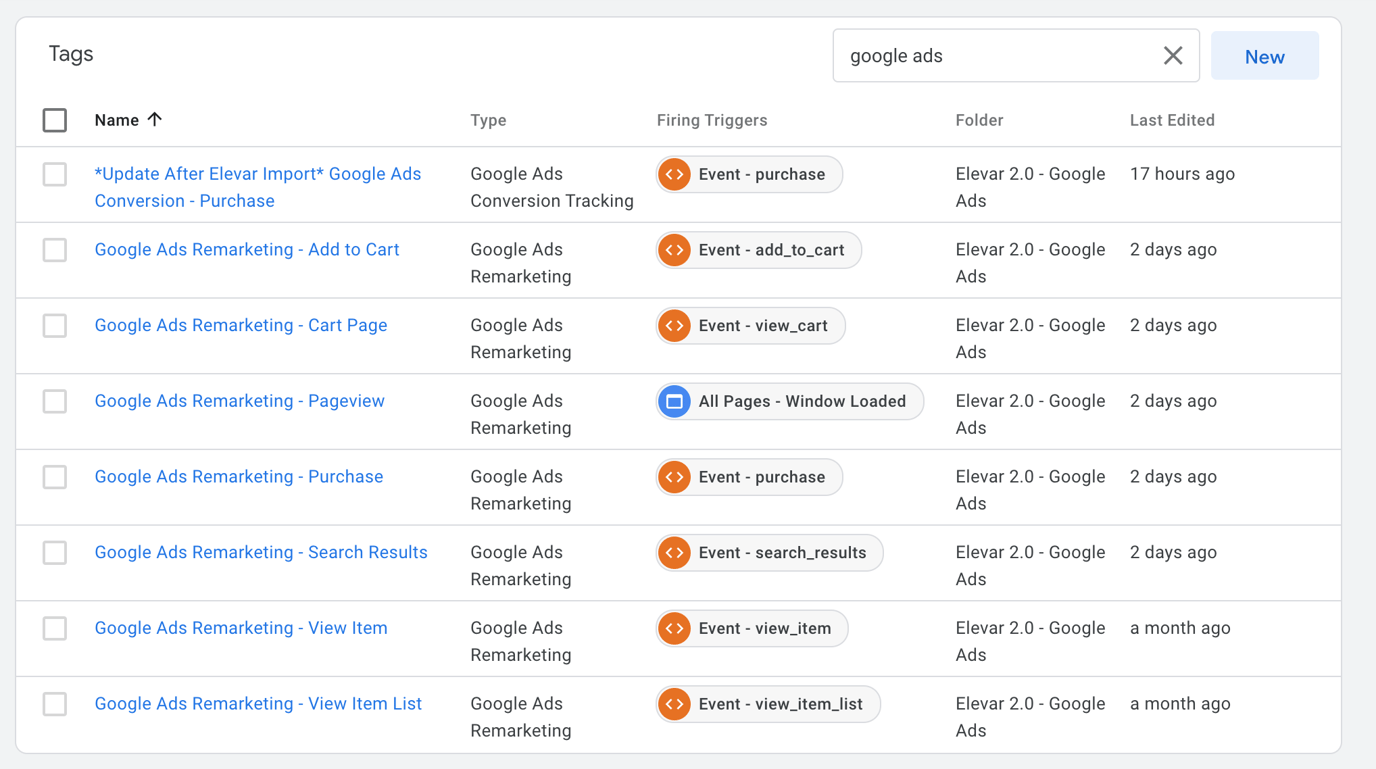Tick the checkbox for Remarketing - Pageview tag
This screenshot has height=769, width=1376.
click(55, 402)
